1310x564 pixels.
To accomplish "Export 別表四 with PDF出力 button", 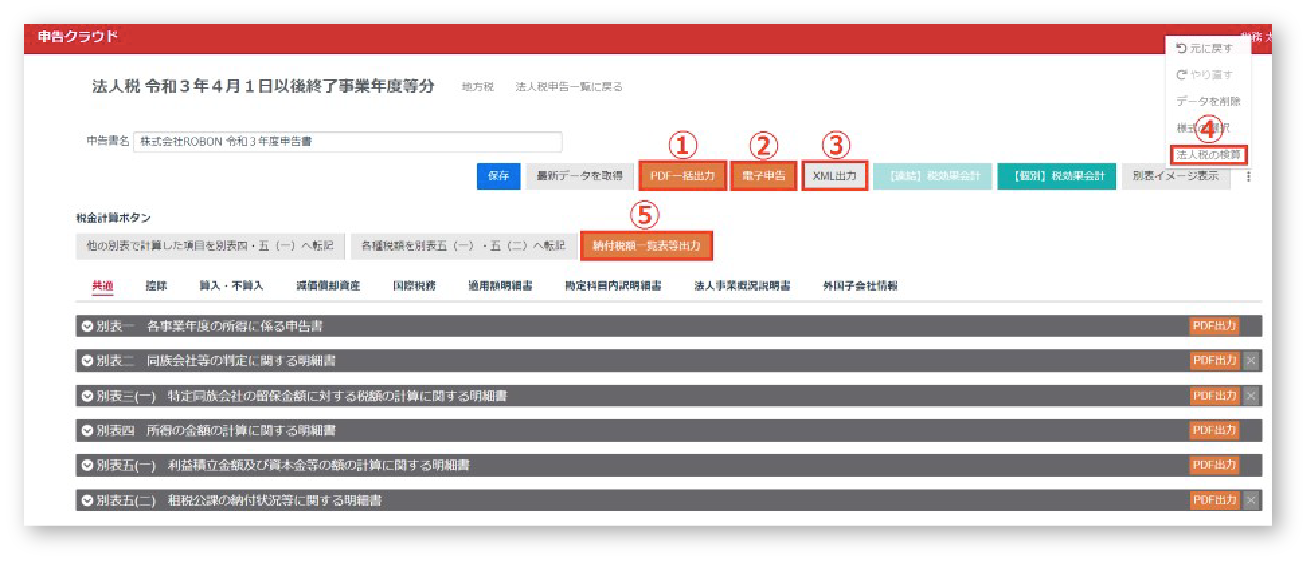I will pyautogui.click(x=1214, y=430).
